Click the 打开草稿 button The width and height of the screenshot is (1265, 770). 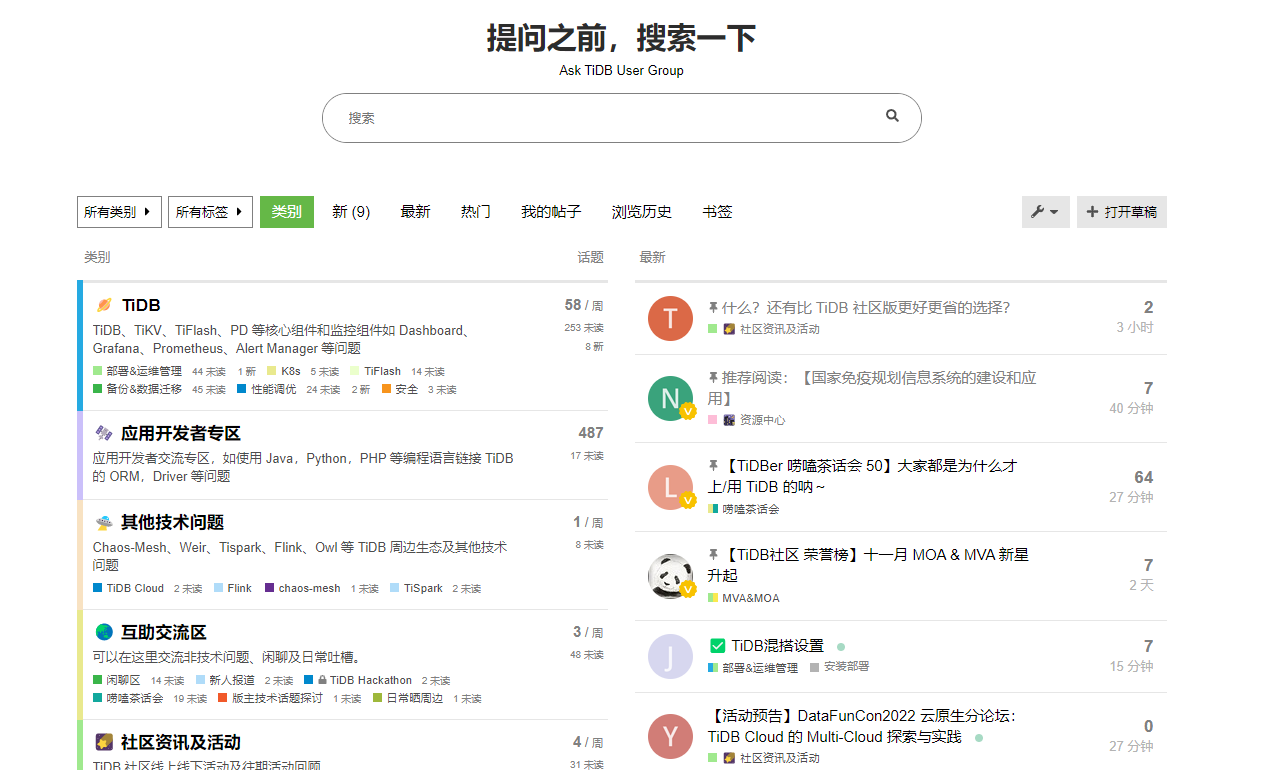(x=1122, y=212)
